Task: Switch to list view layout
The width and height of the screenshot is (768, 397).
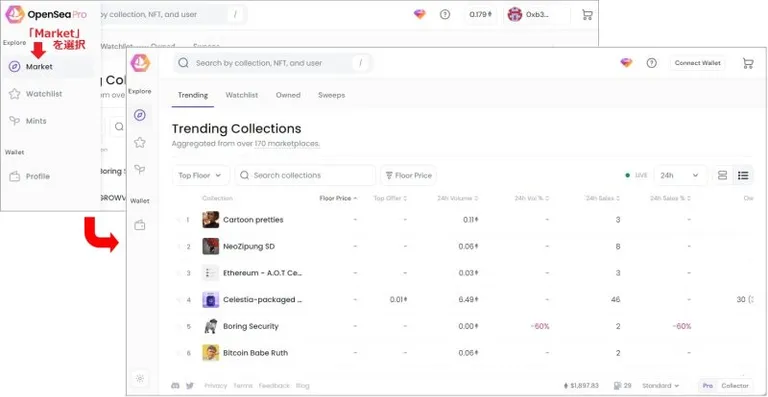Action: click(743, 175)
